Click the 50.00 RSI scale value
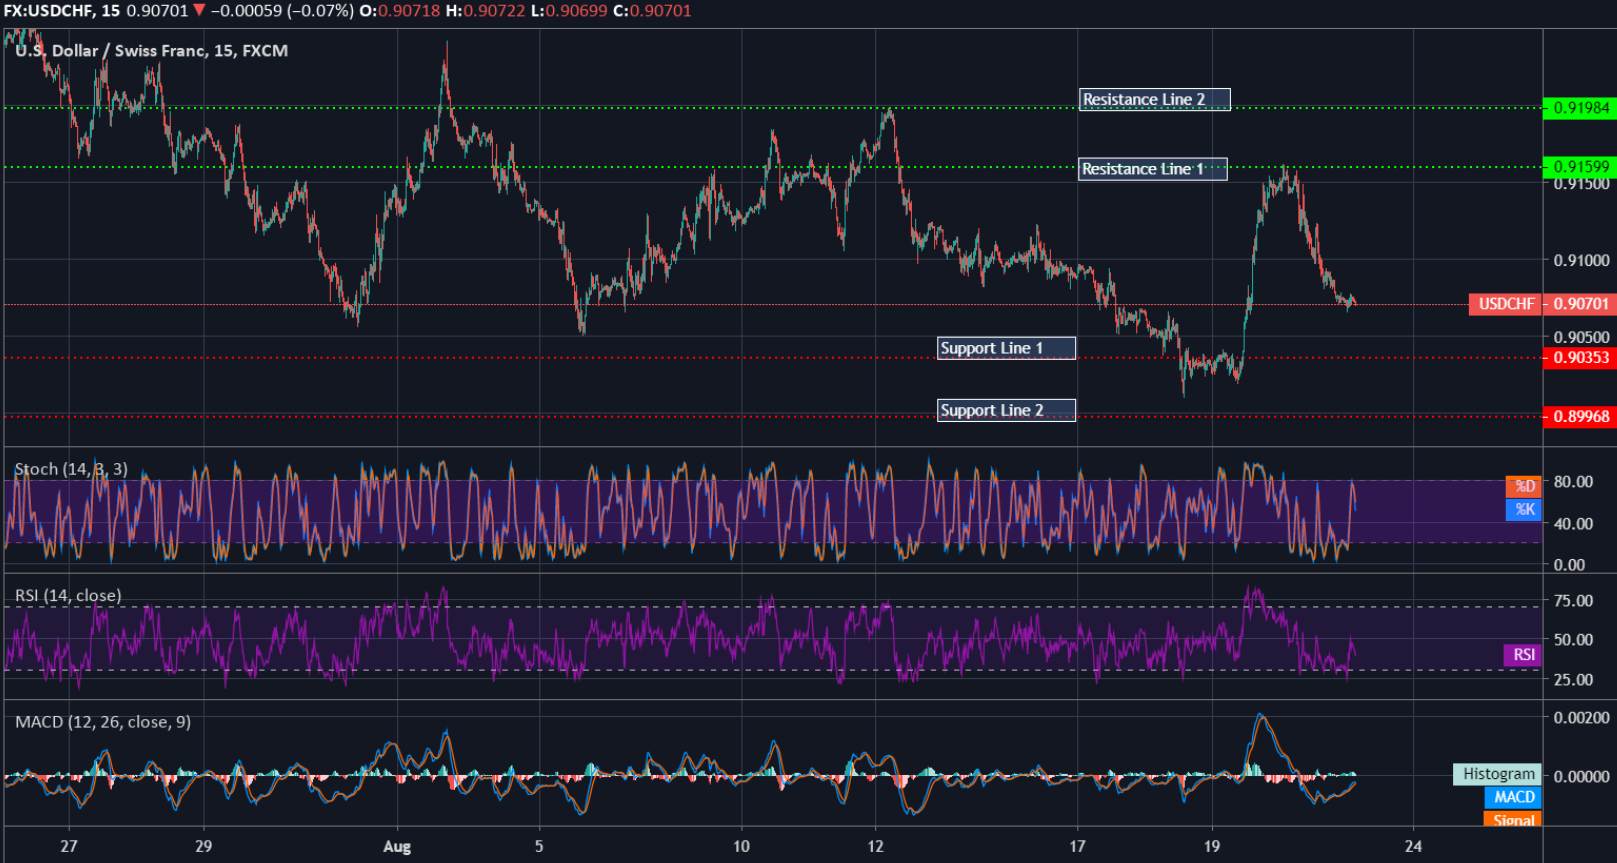Screen dimensions: 1617x863 tap(1573, 640)
